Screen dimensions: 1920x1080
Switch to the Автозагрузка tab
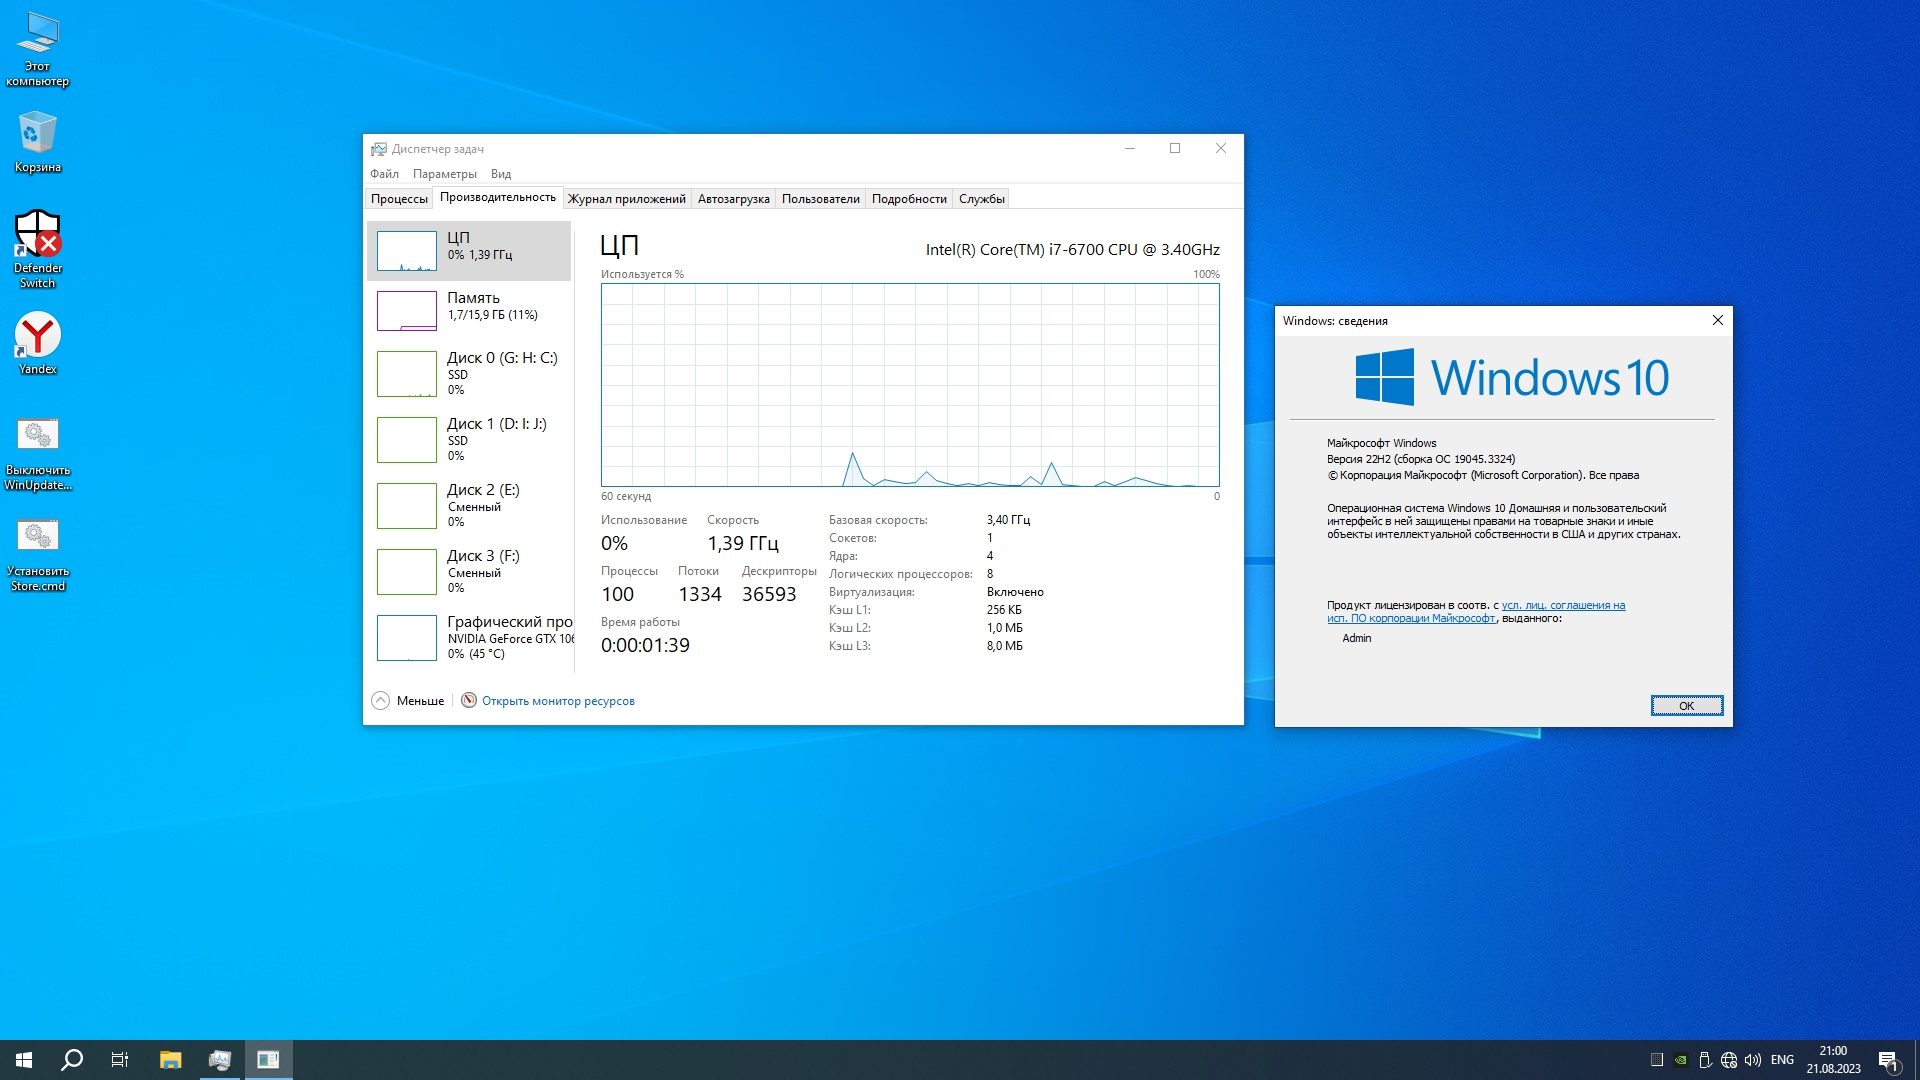[733, 199]
